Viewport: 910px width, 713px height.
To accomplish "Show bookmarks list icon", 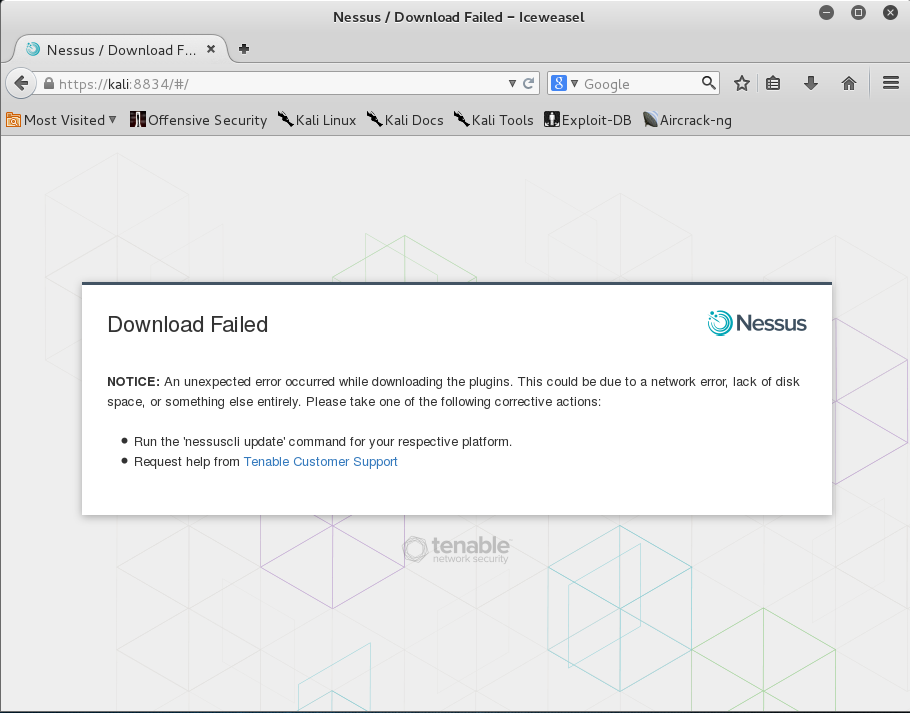I will tap(772, 84).
